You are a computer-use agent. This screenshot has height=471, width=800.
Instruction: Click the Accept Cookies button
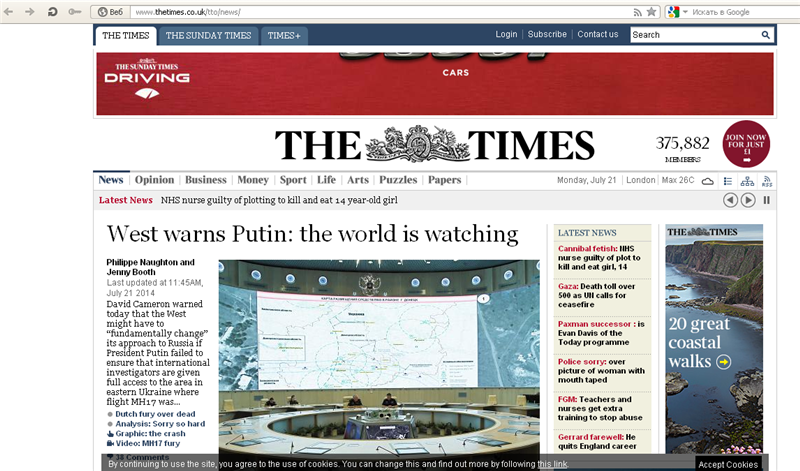pyautogui.click(x=728, y=464)
